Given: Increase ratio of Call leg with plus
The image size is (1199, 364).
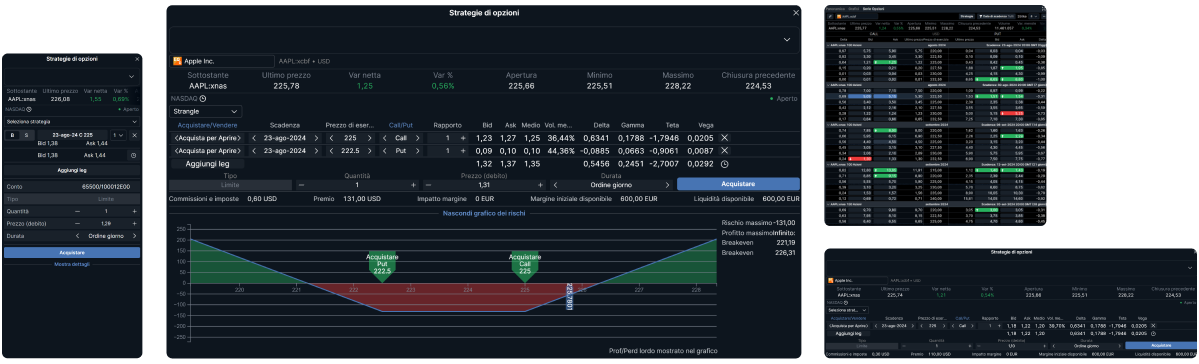Looking at the screenshot, I should [463, 138].
